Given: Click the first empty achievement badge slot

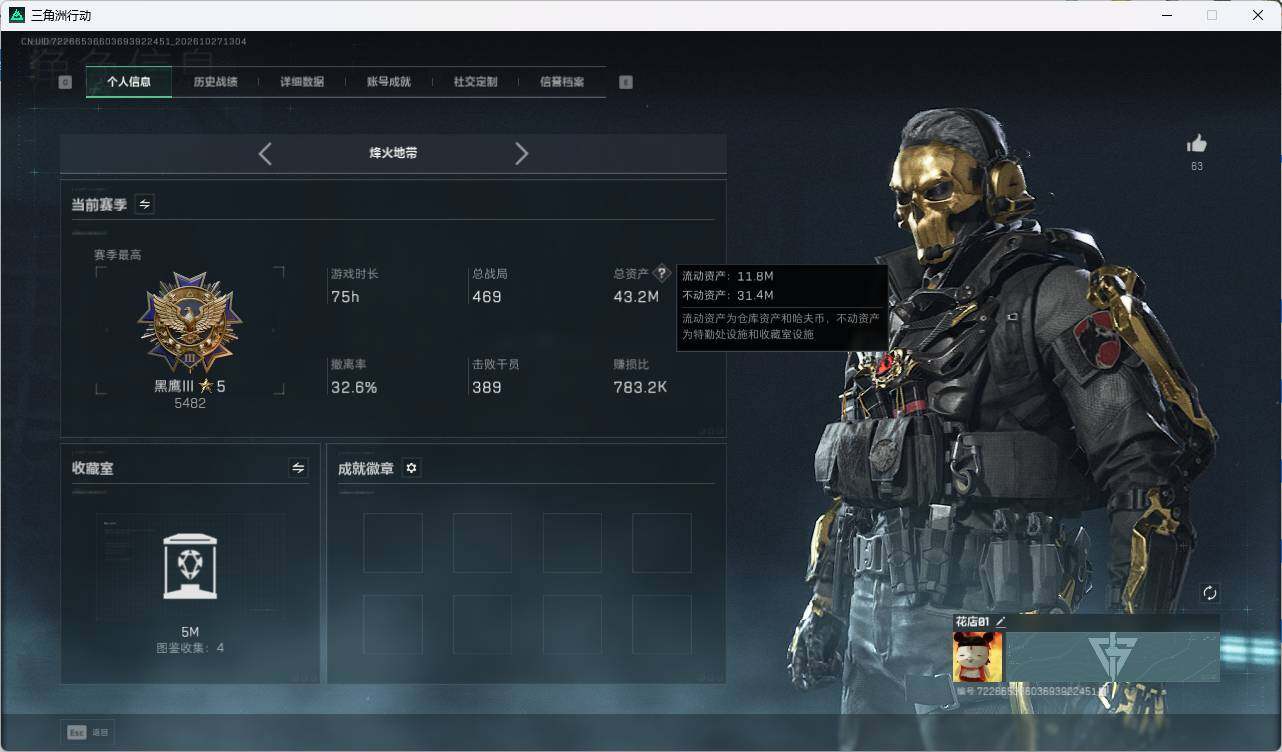Looking at the screenshot, I should pos(393,543).
